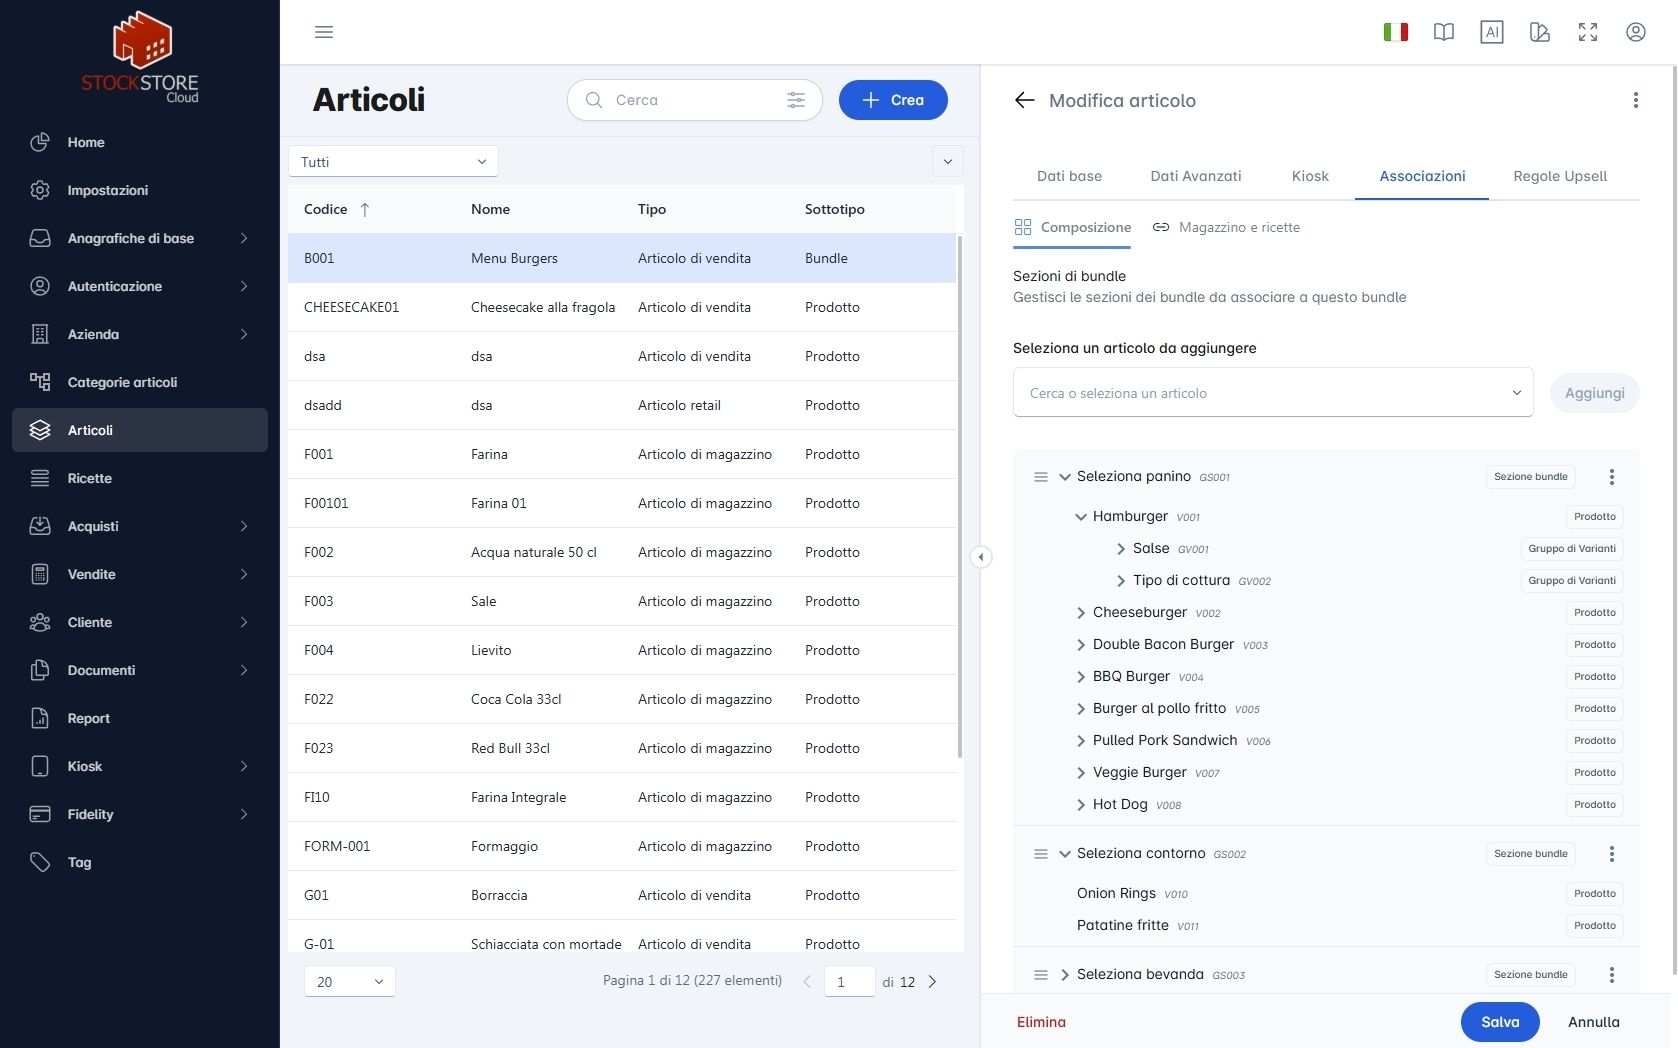Open the hamburger menu icon

click(324, 32)
